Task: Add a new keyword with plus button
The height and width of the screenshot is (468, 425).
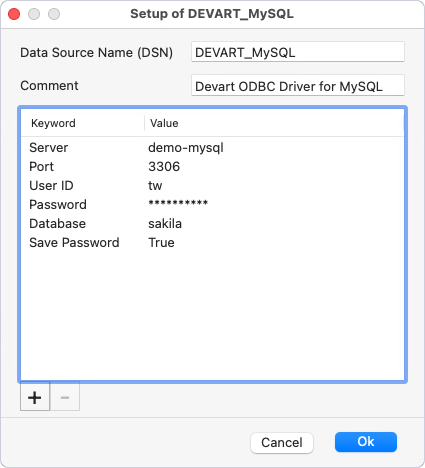Action: (x=35, y=396)
